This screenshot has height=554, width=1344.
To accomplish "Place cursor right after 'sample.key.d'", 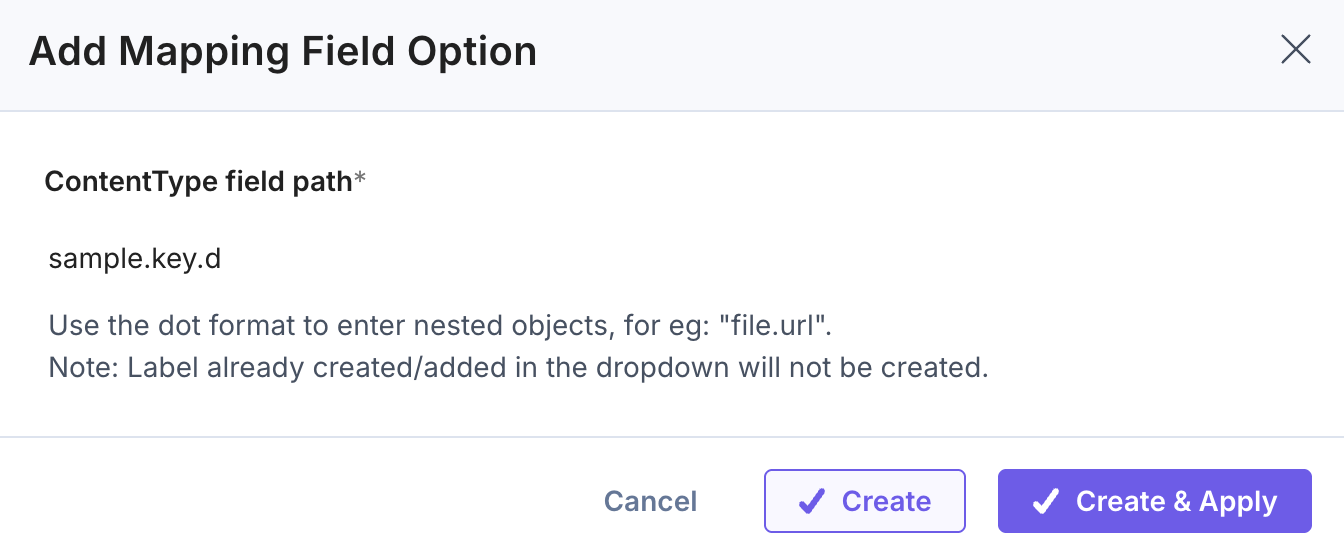I will click(223, 260).
